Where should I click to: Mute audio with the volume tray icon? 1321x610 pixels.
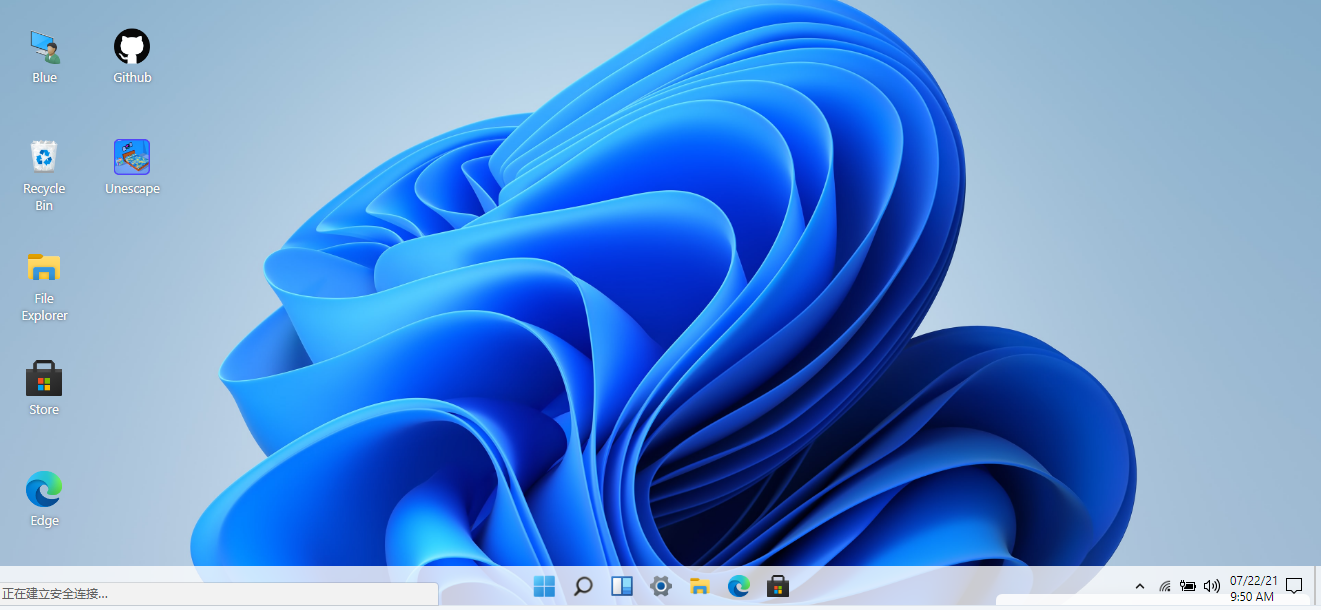coord(1212,586)
